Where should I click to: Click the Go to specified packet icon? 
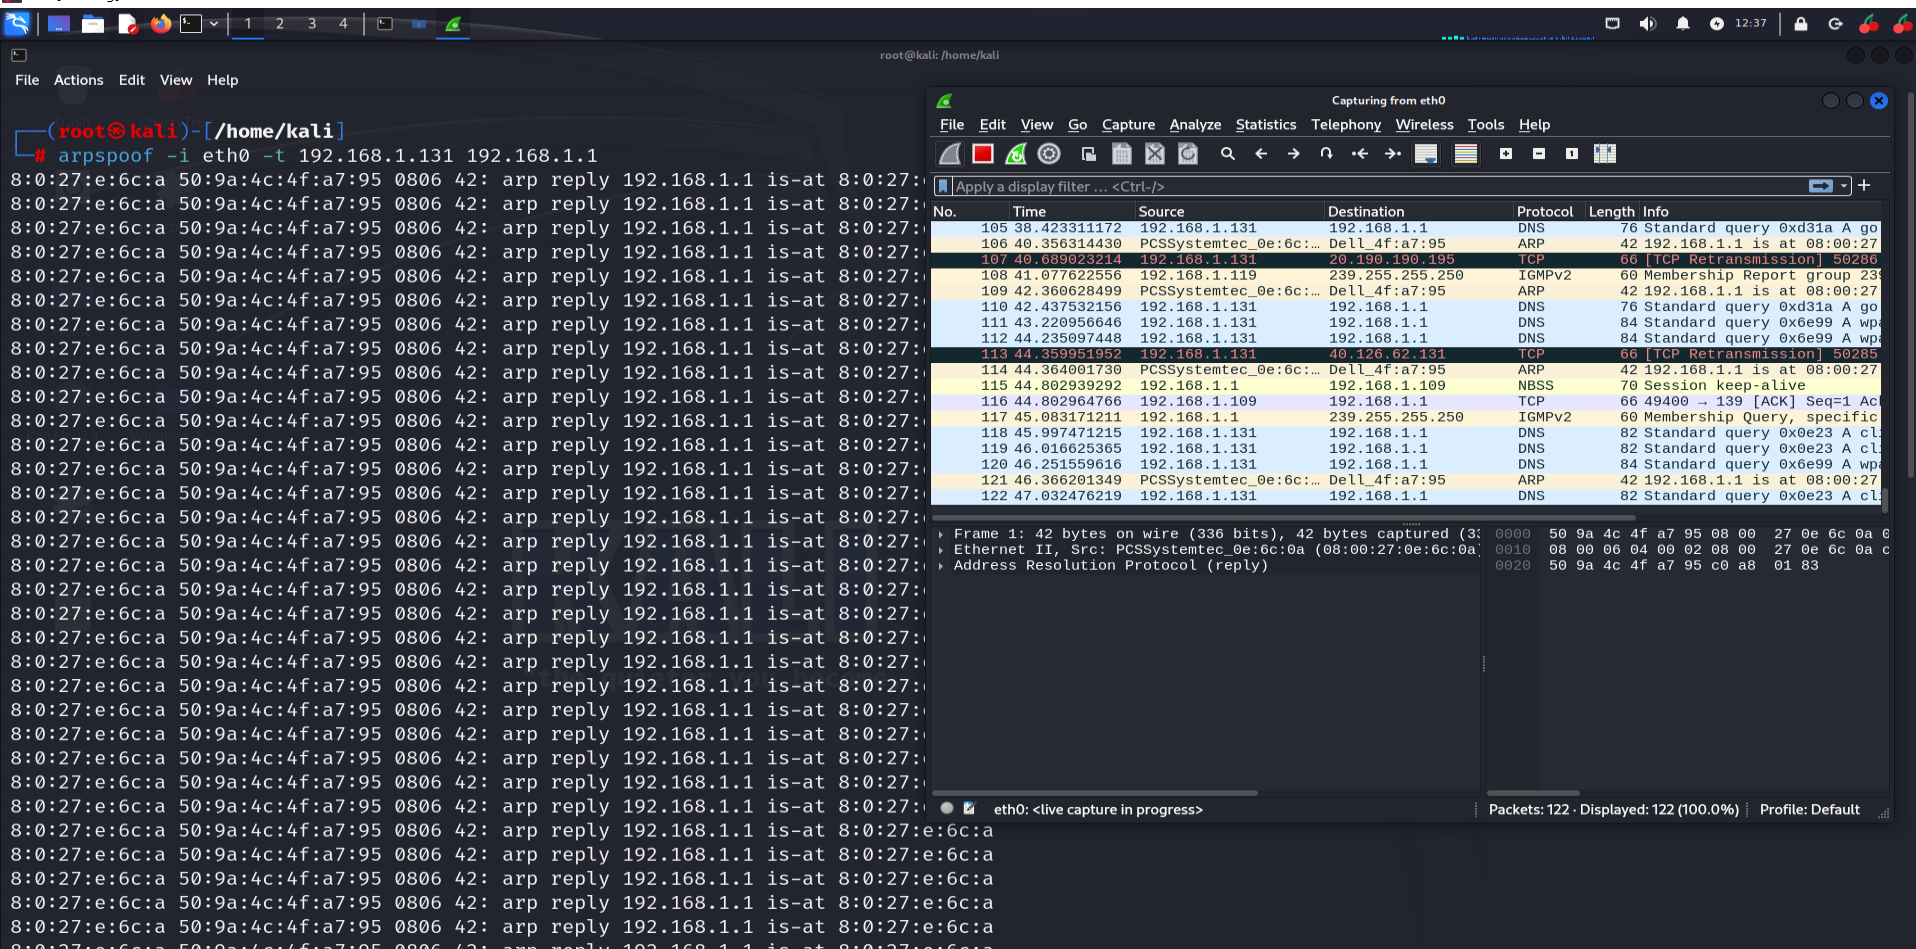[x=1327, y=154]
